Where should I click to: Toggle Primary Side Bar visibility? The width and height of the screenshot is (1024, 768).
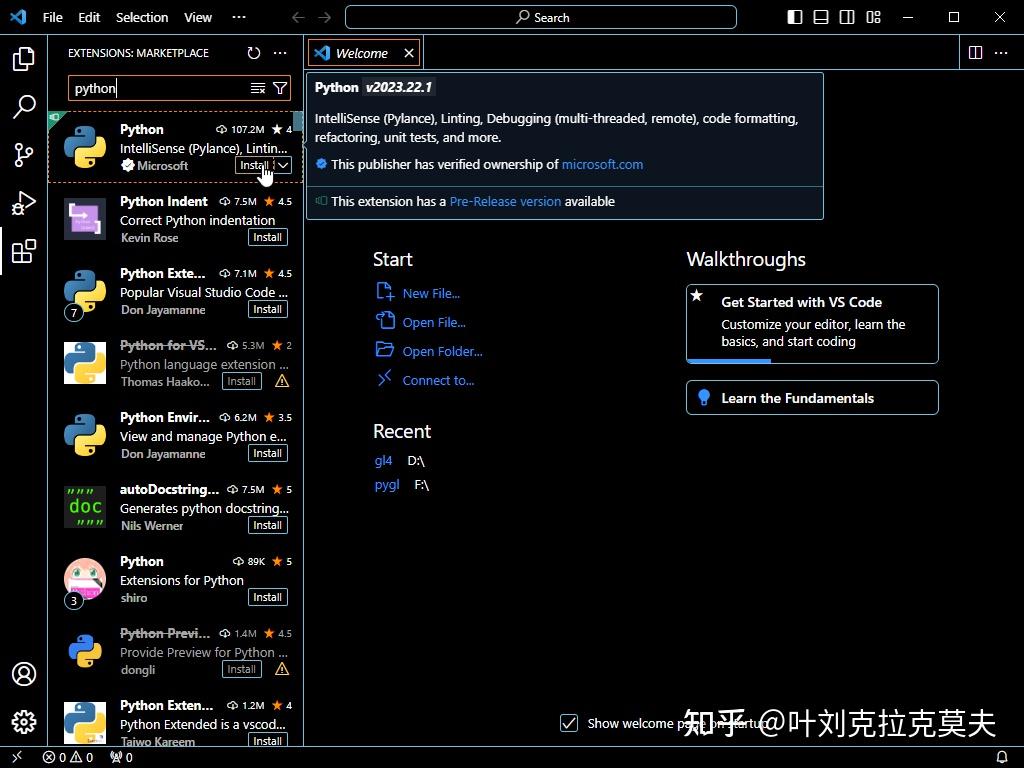pos(794,17)
